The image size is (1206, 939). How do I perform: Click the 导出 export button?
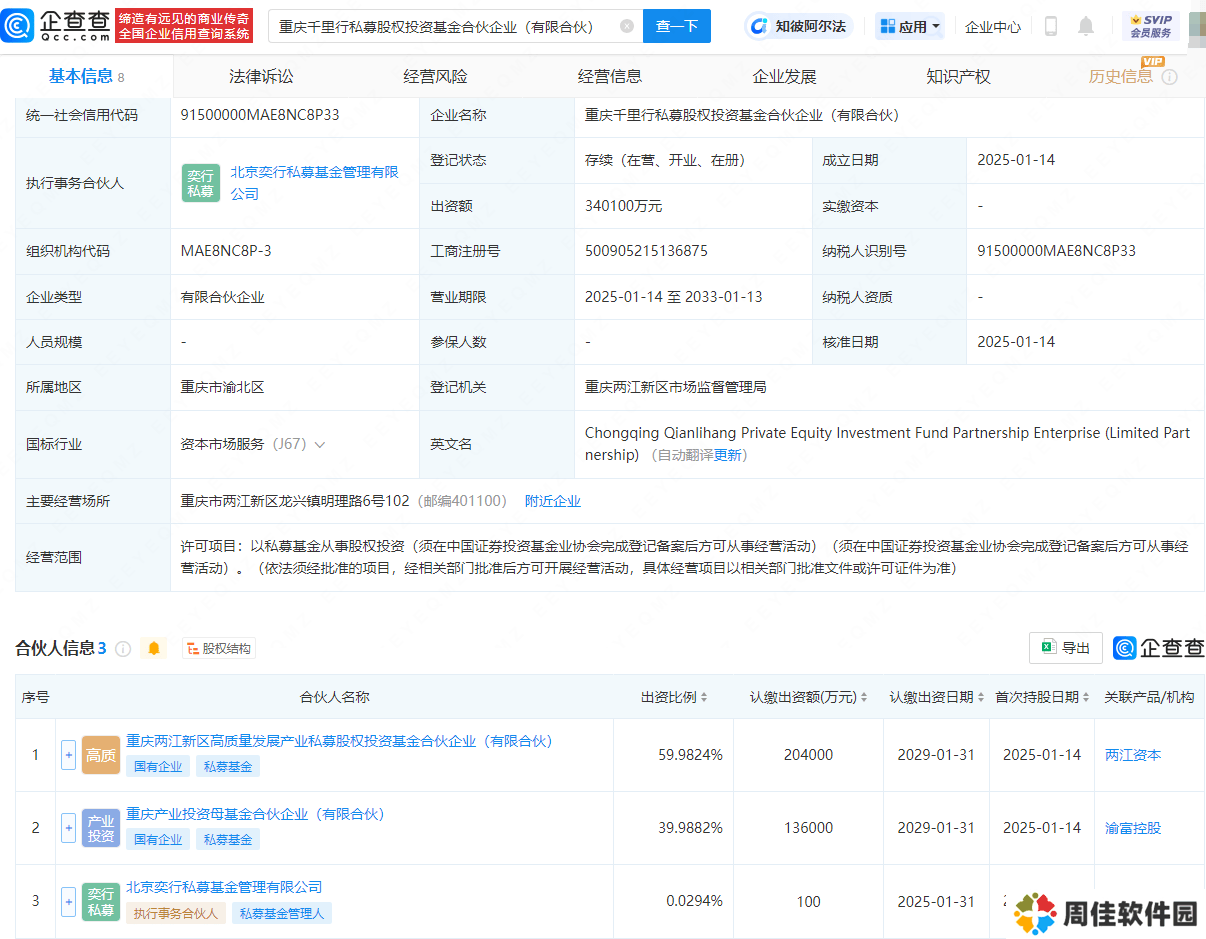click(1066, 648)
